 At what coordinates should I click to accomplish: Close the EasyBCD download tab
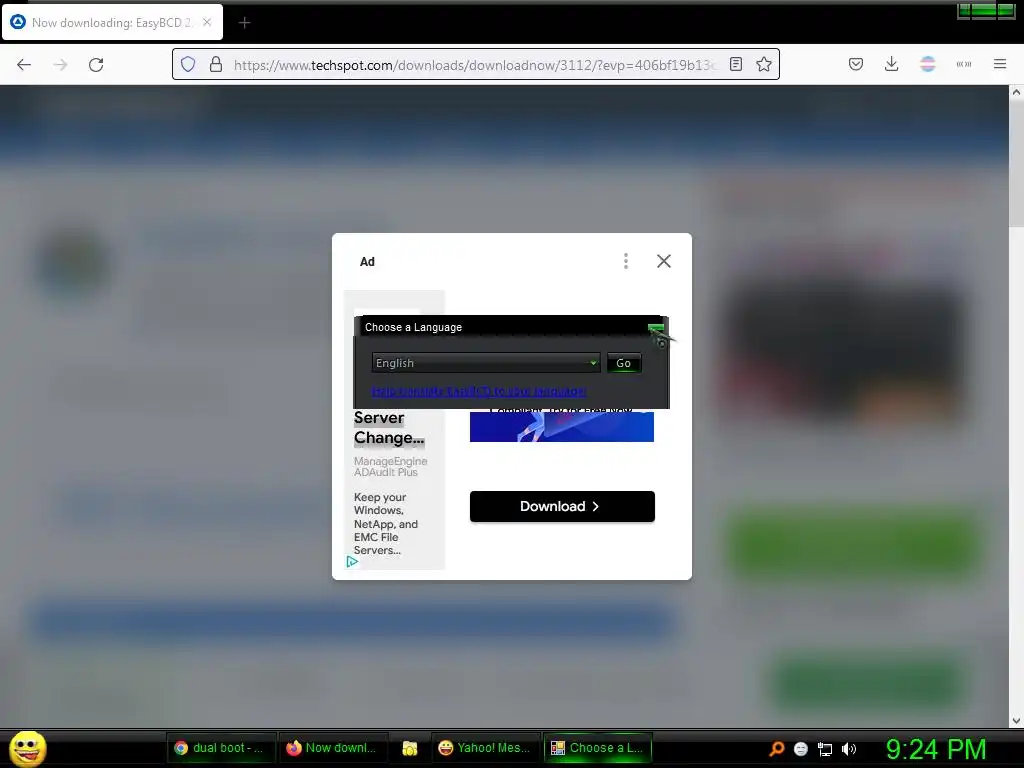(207, 22)
